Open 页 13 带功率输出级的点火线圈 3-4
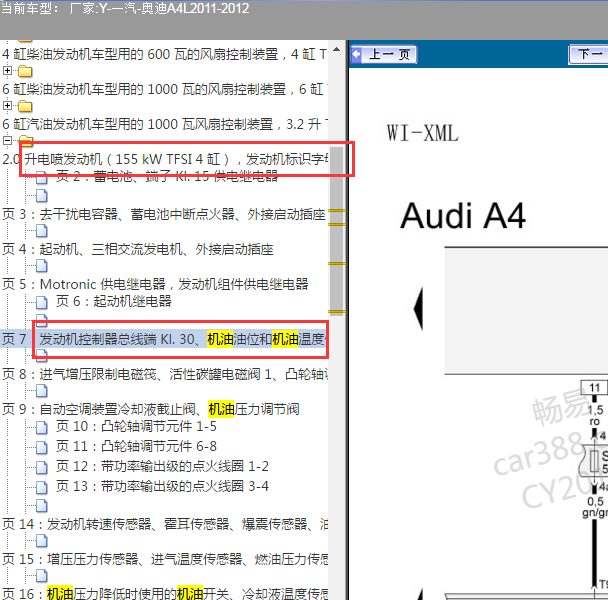This screenshot has width=608, height=600. pos(162,486)
